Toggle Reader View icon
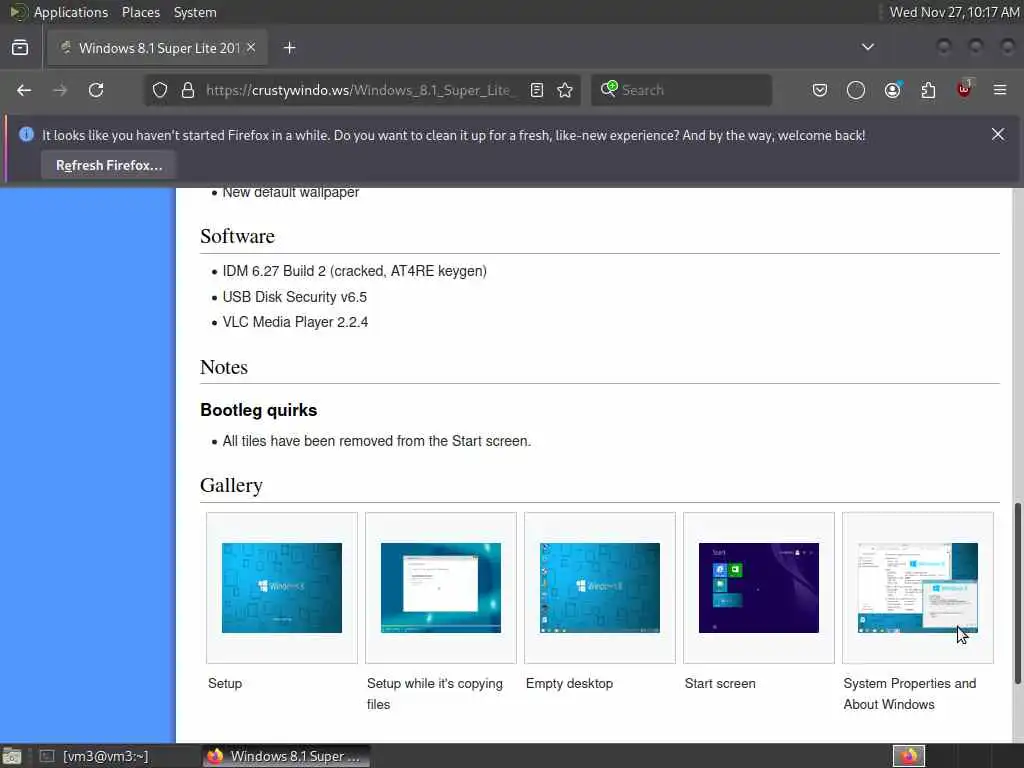 [537, 90]
